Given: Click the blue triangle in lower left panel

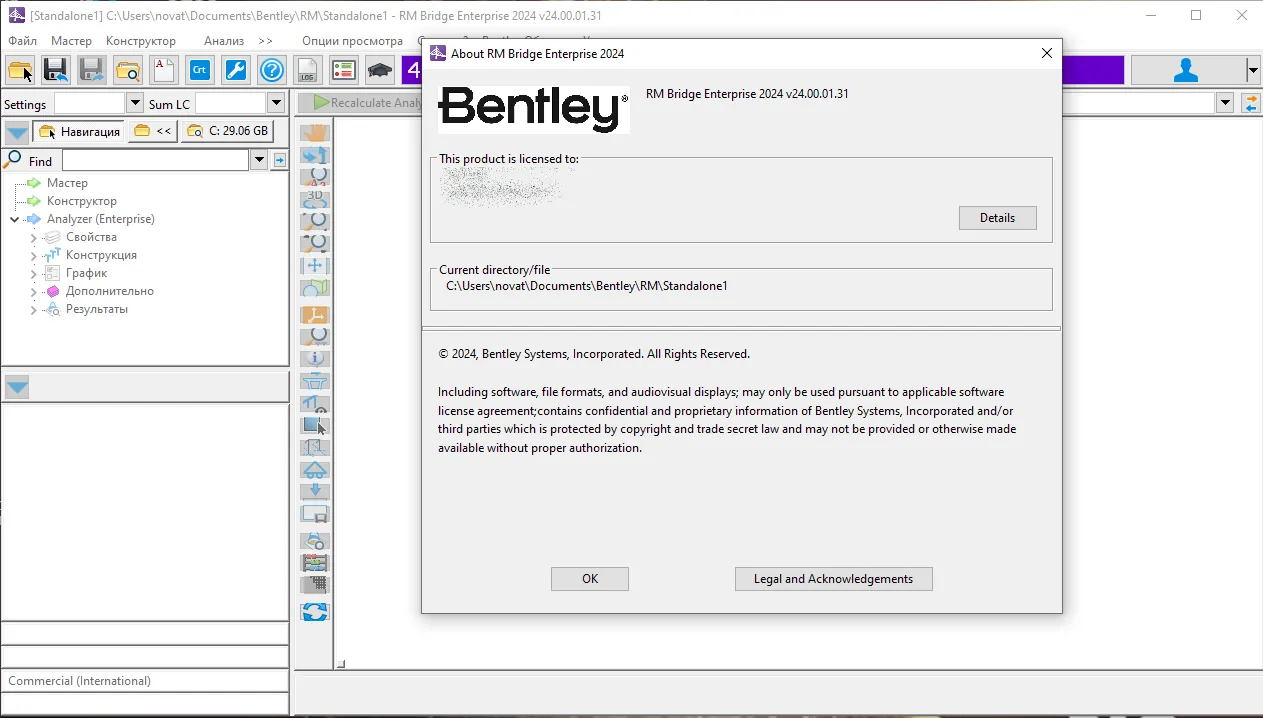Looking at the screenshot, I should pos(17,387).
